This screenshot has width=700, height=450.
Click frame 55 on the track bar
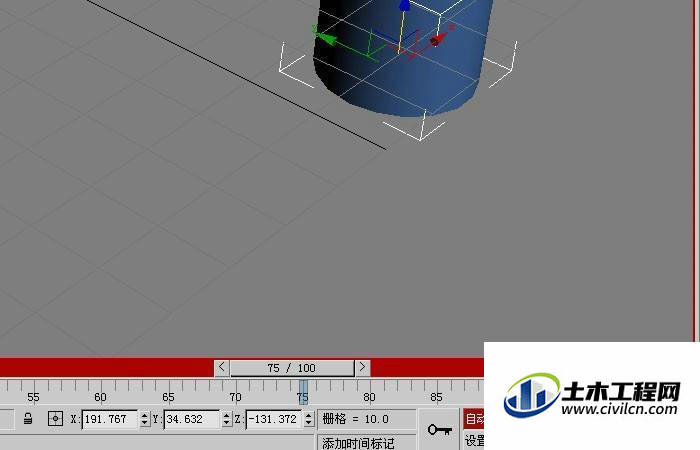33,397
